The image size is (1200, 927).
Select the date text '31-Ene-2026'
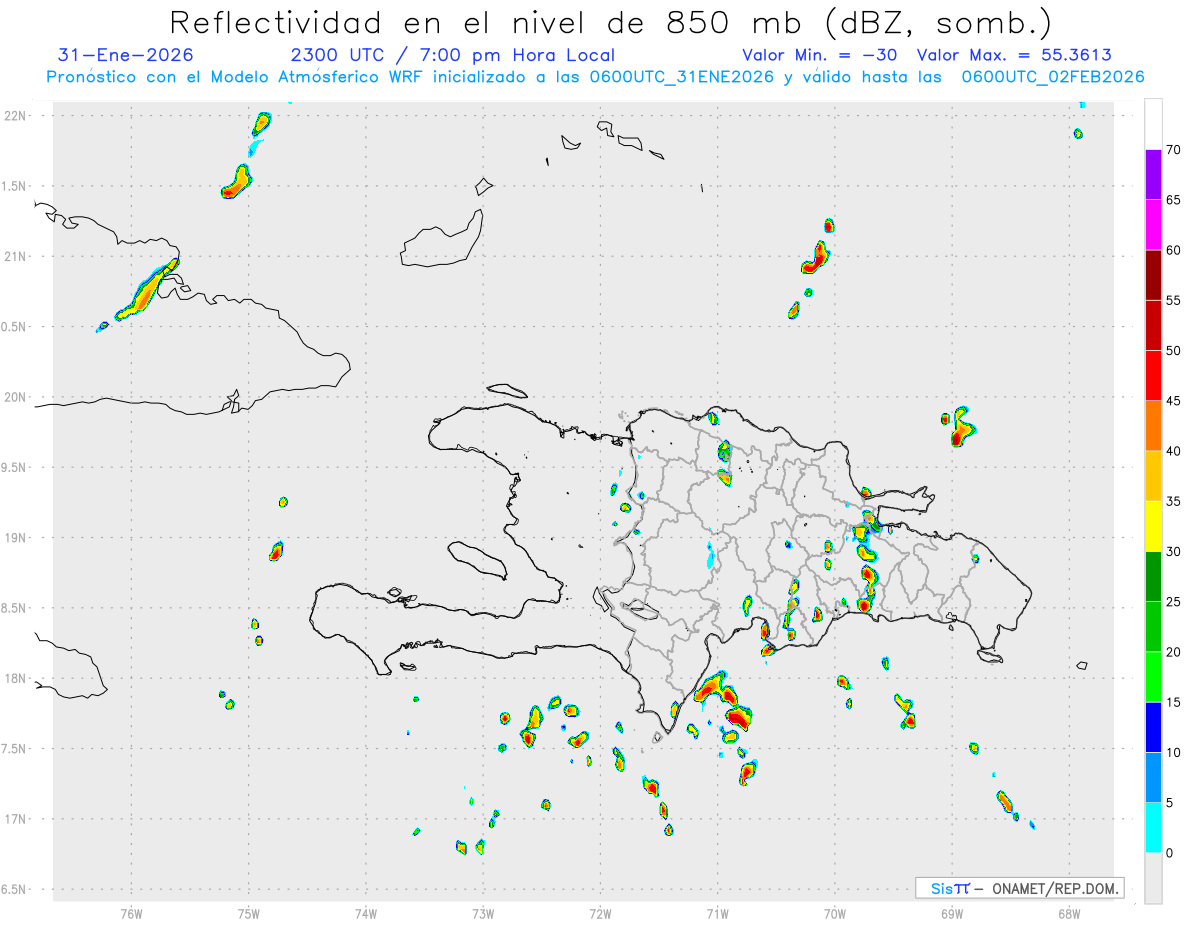point(126,55)
